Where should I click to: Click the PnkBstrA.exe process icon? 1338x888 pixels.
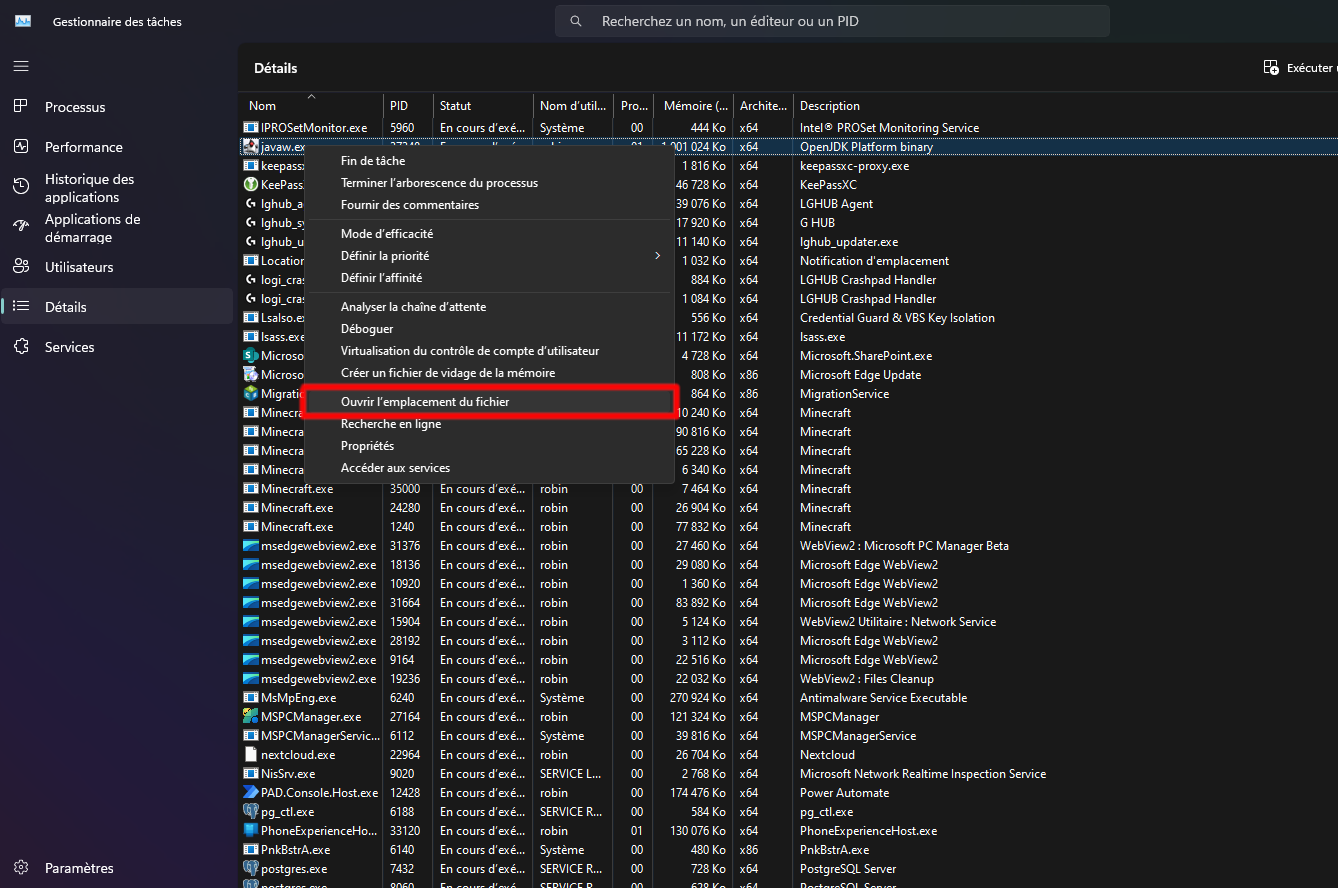[x=251, y=850]
